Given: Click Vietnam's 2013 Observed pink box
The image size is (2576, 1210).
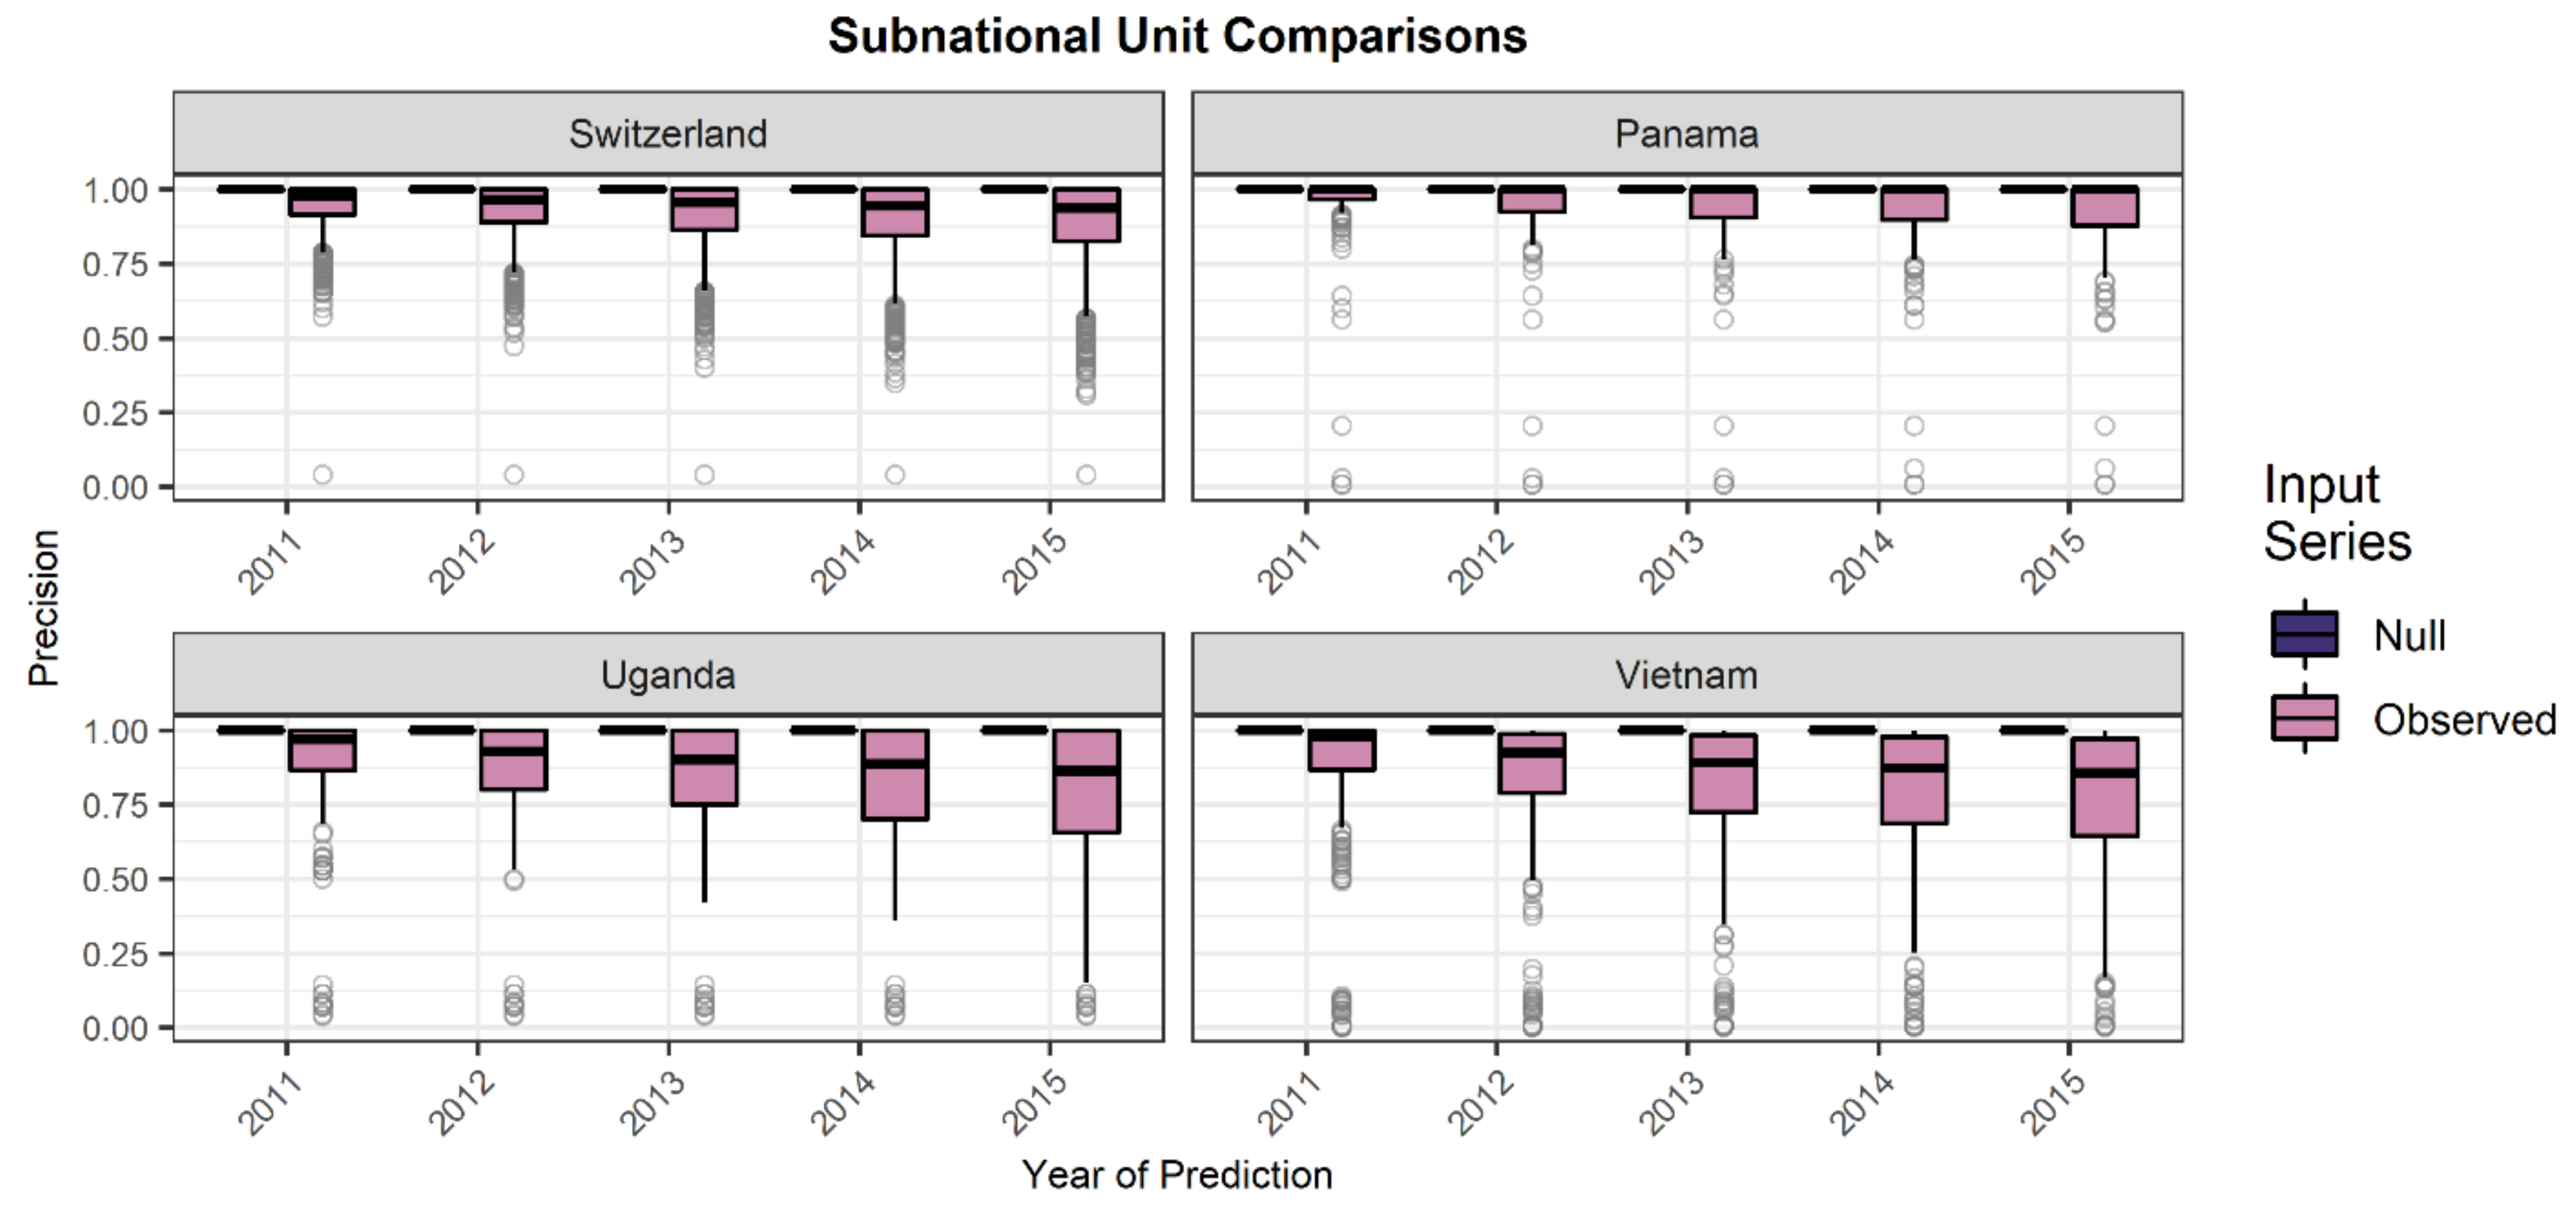Looking at the screenshot, I should (1723, 774).
